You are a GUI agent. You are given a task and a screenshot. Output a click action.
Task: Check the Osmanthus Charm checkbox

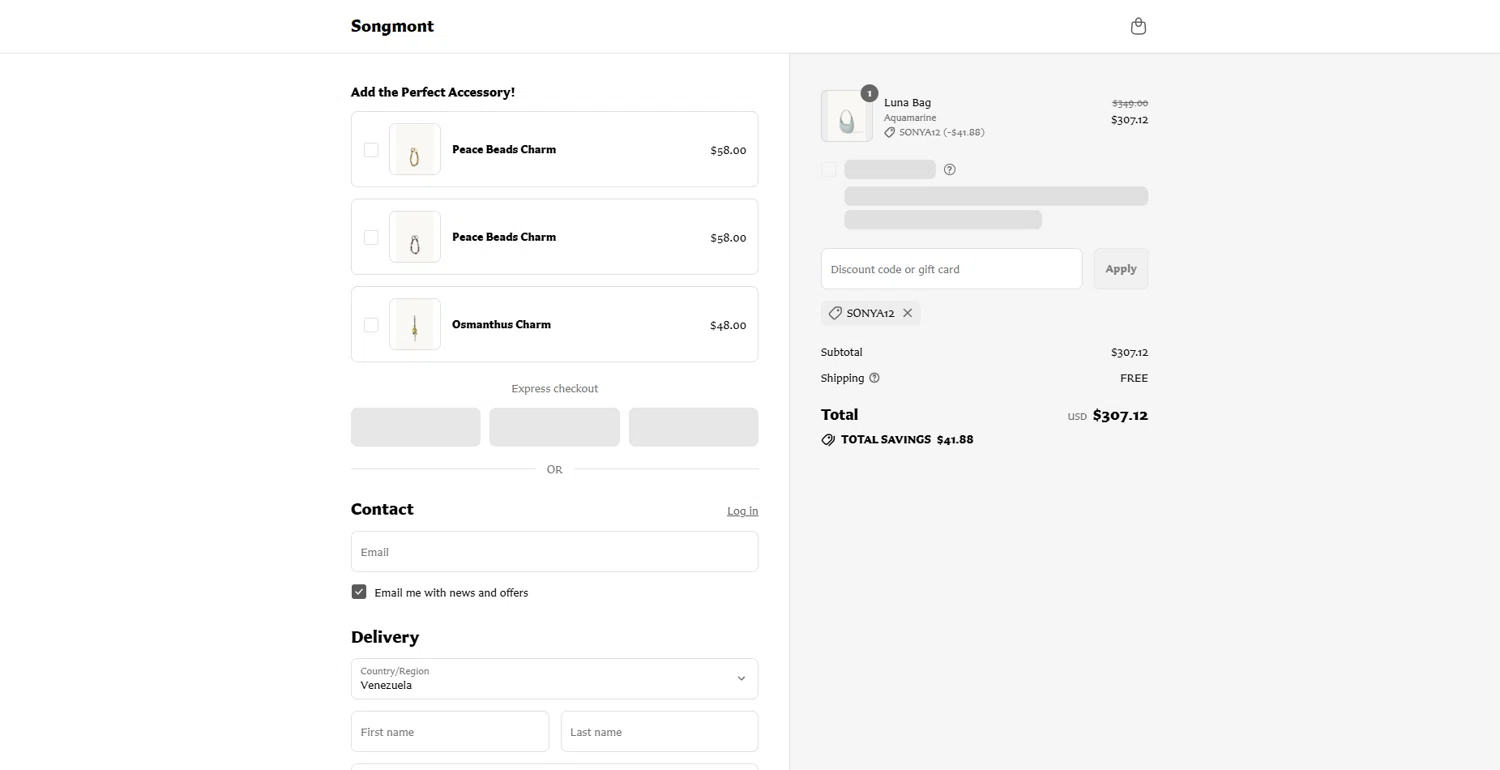(x=371, y=325)
